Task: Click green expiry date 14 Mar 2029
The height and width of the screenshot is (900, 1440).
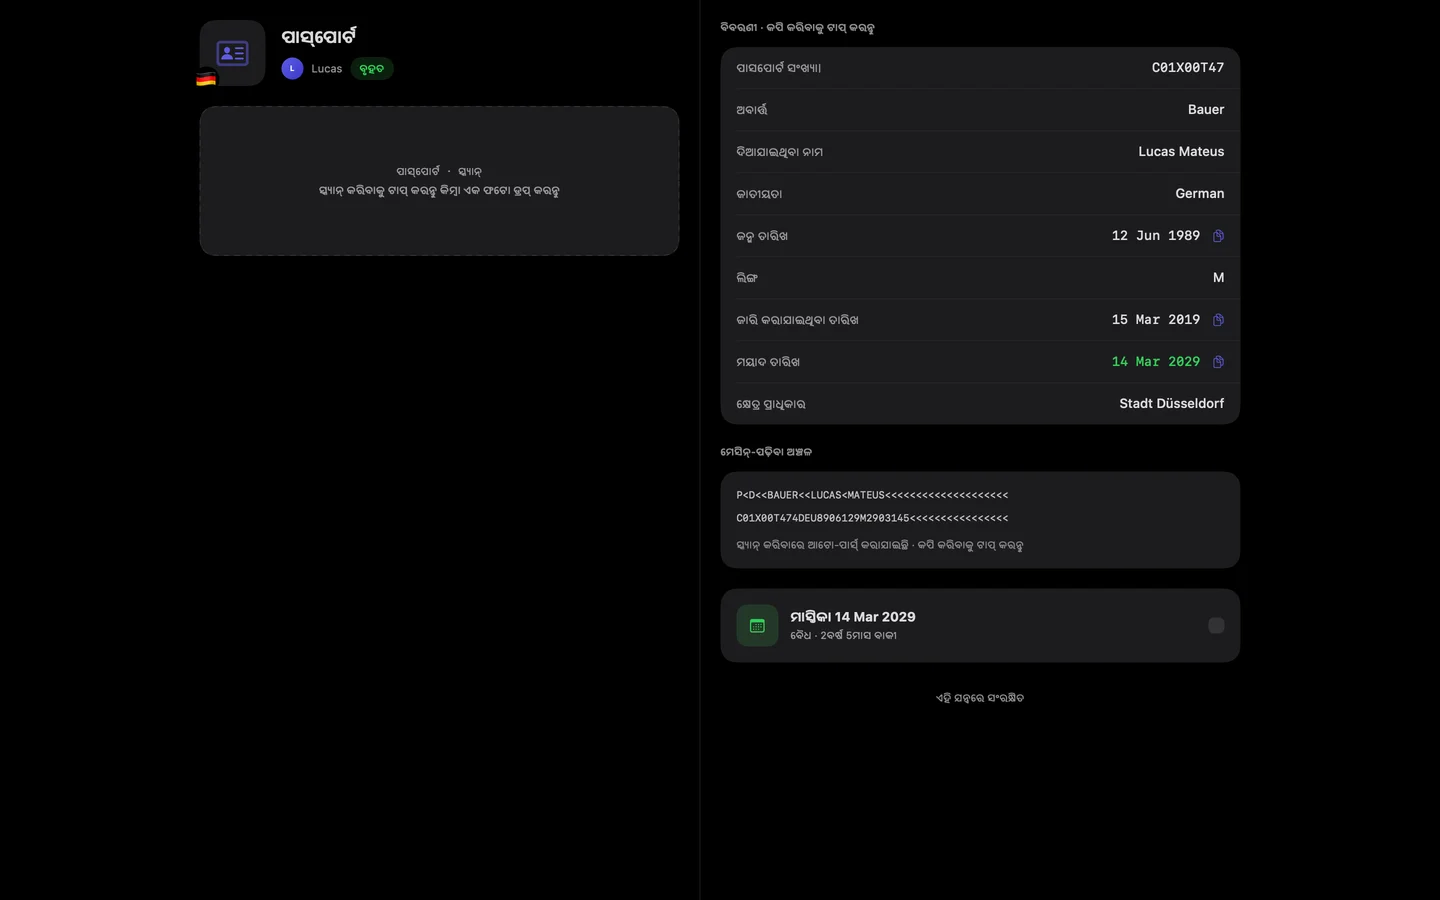Action: pyautogui.click(x=1155, y=362)
